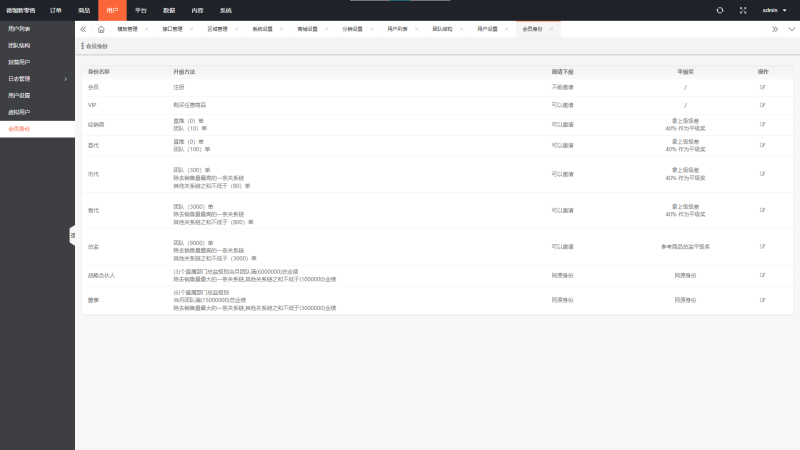The image size is (800, 450).
Task: Edit the 市代 identity row
Action: pyautogui.click(x=762, y=173)
